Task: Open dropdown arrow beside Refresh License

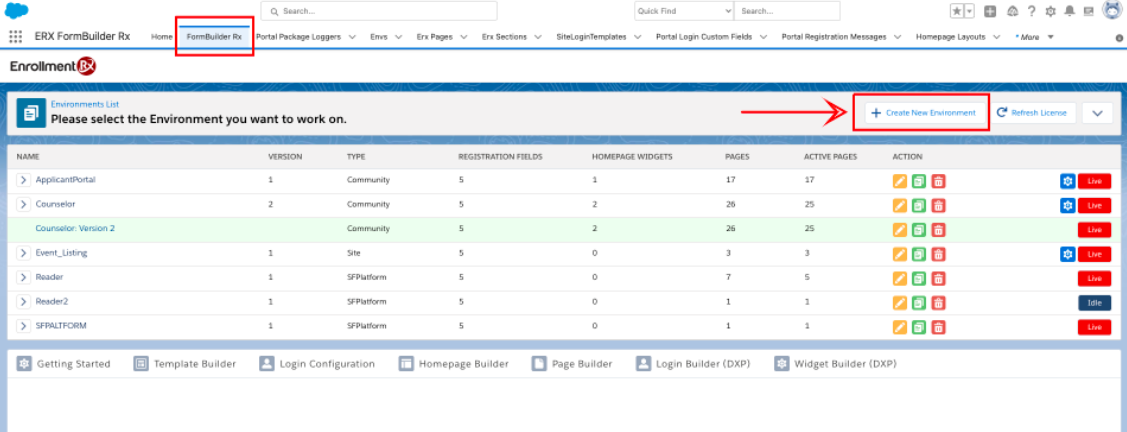Action: coord(1097,113)
